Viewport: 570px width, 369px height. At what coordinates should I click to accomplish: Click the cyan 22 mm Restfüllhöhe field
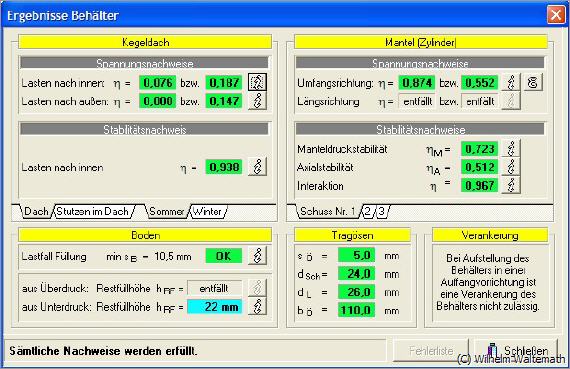214,306
